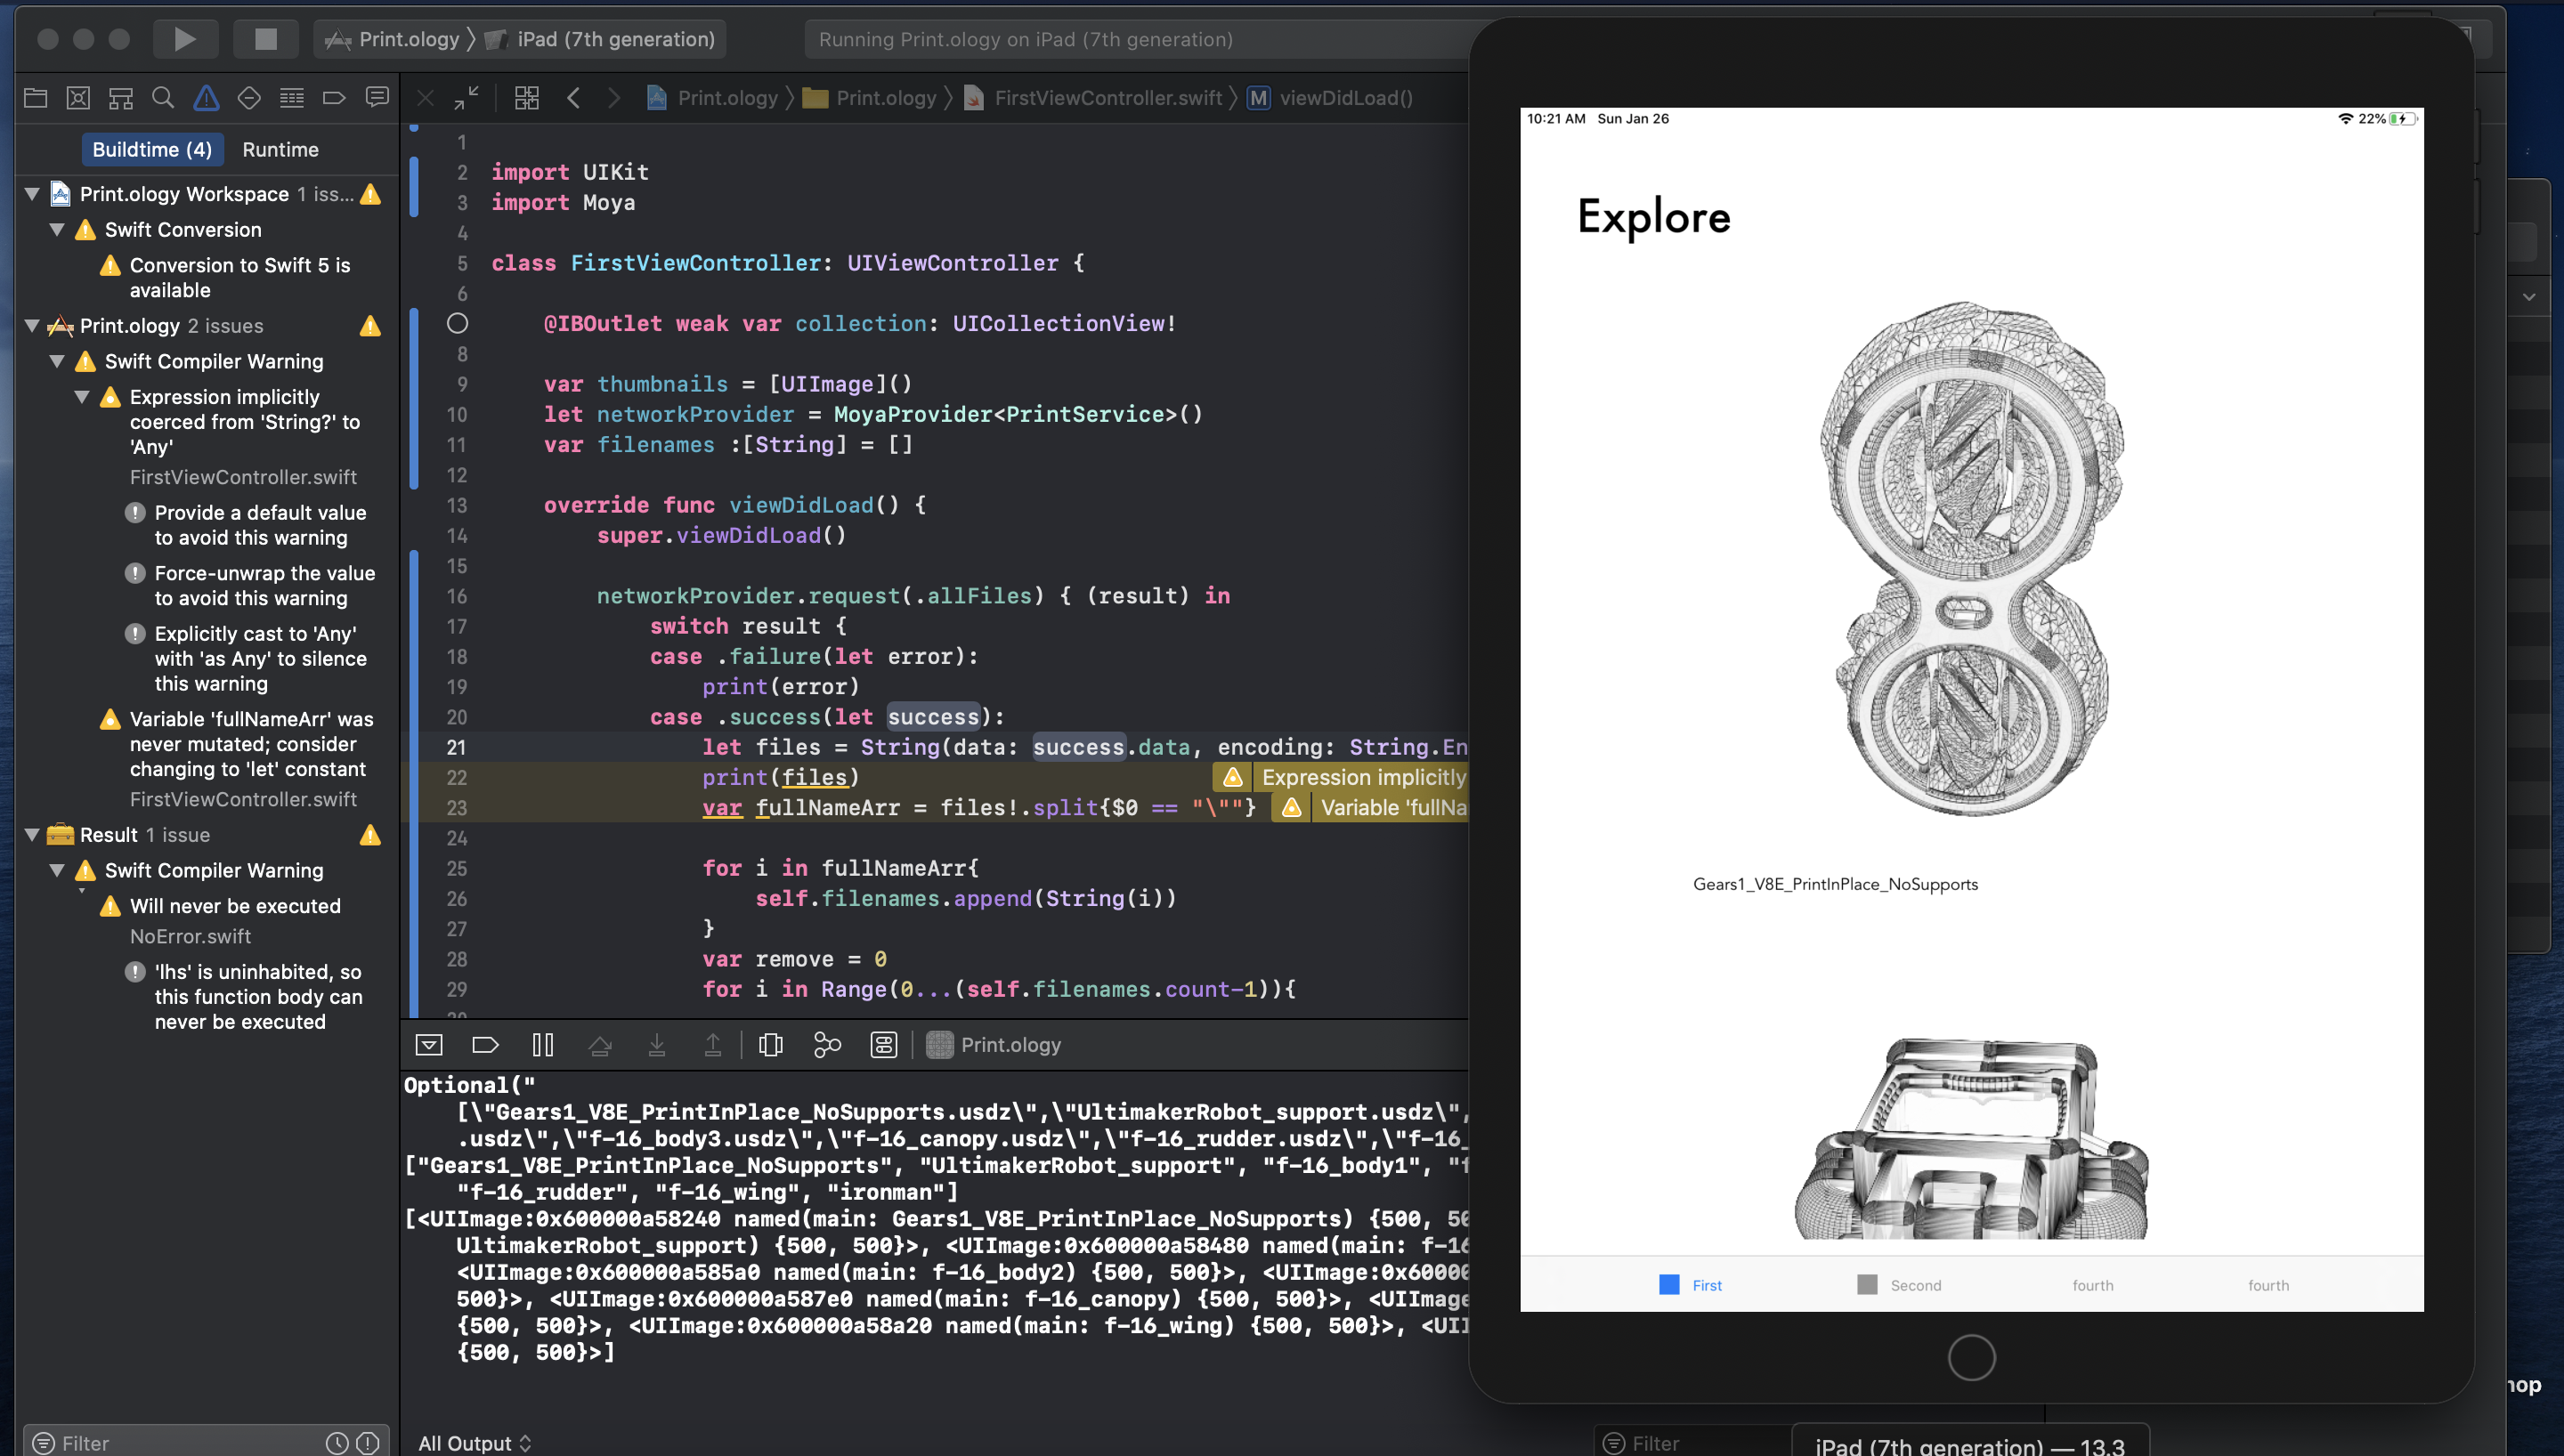Click the Hide debug area icon
Image resolution: width=2564 pixels, height=1456 pixels.
(x=429, y=1045)
